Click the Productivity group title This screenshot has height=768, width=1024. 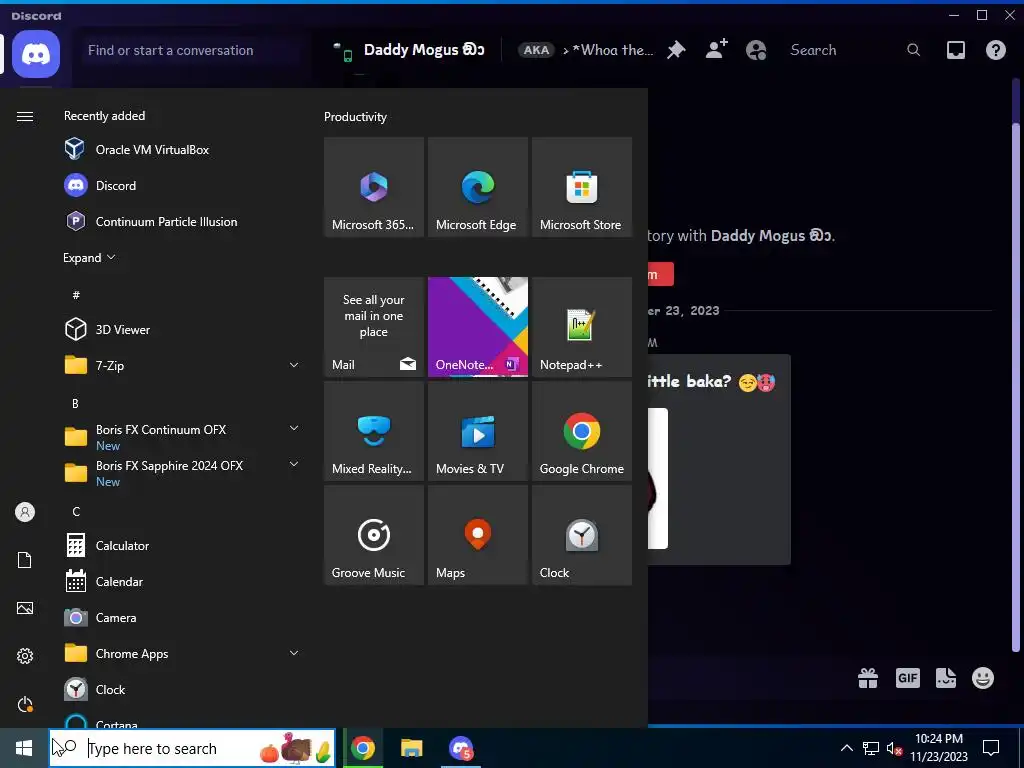click(x=355, y=117)
